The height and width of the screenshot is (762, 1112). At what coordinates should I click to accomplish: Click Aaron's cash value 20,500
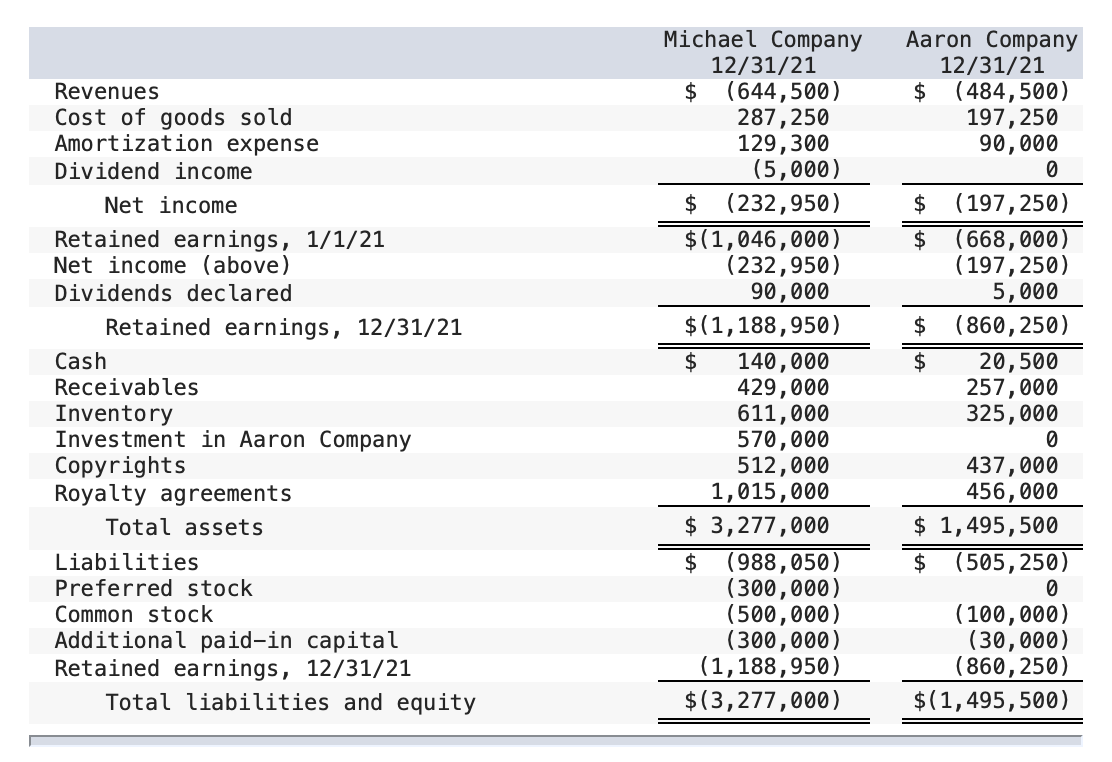pyautogui.click(x=1018, y=362)
